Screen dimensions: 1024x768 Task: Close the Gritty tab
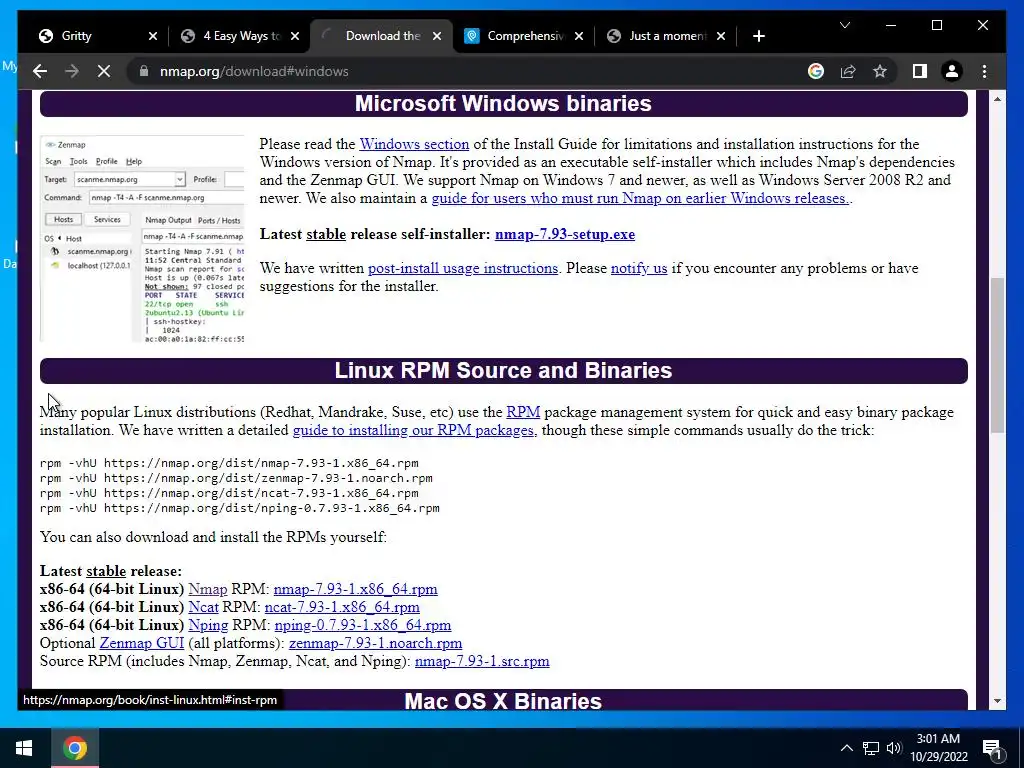153,36
